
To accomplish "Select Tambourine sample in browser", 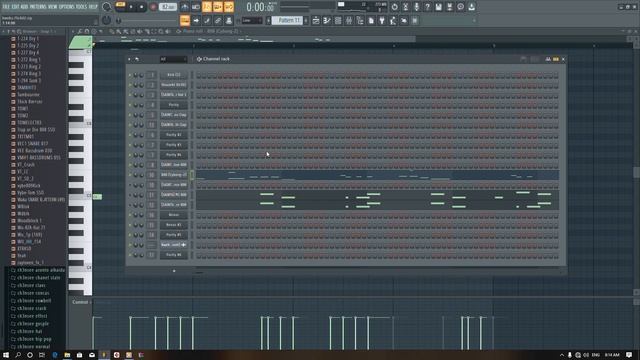I will [28, 95].
